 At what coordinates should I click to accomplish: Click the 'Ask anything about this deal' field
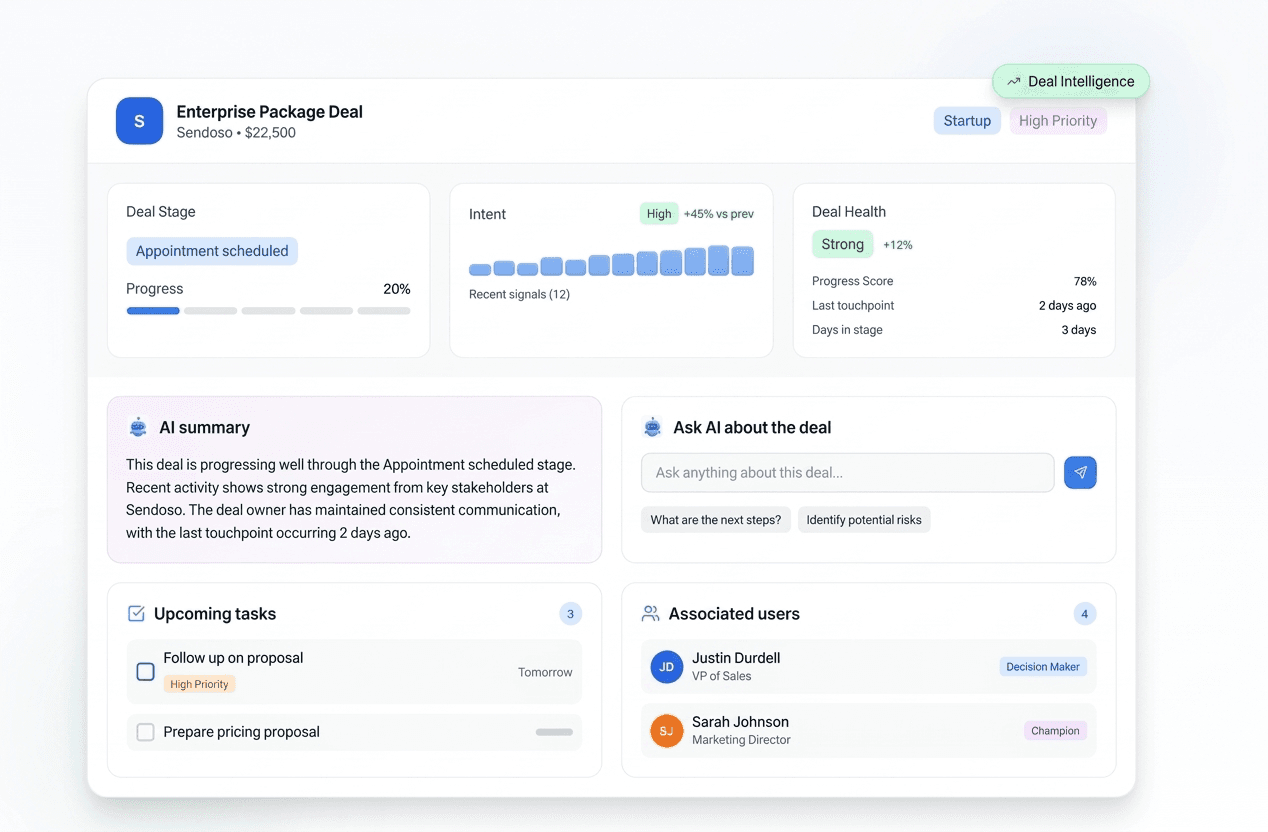[848, 472]
